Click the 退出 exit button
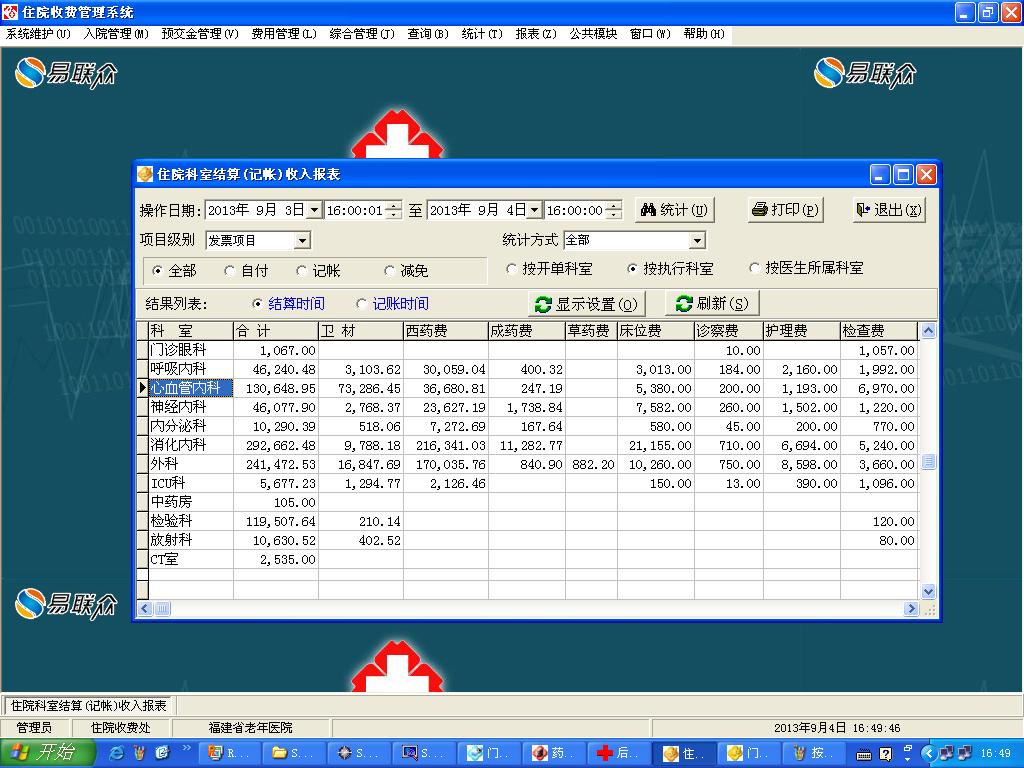1024x768 pixels. click(889, 210)
